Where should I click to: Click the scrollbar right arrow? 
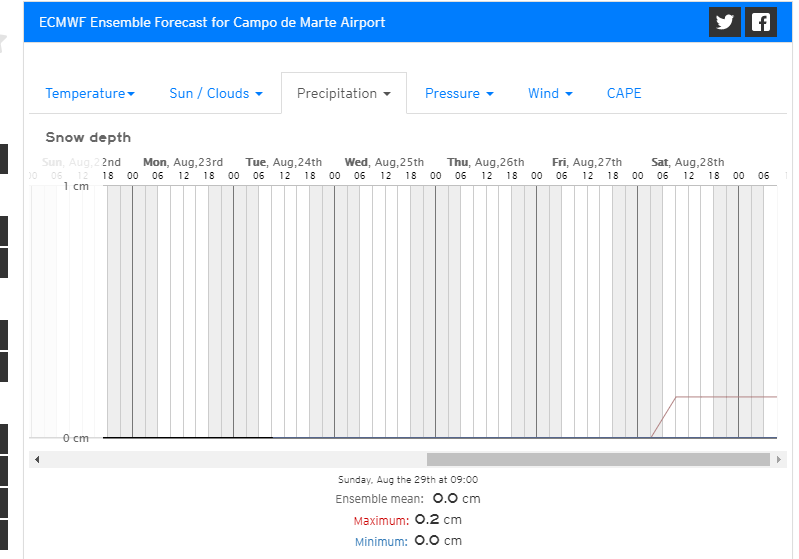coord(778,459)
